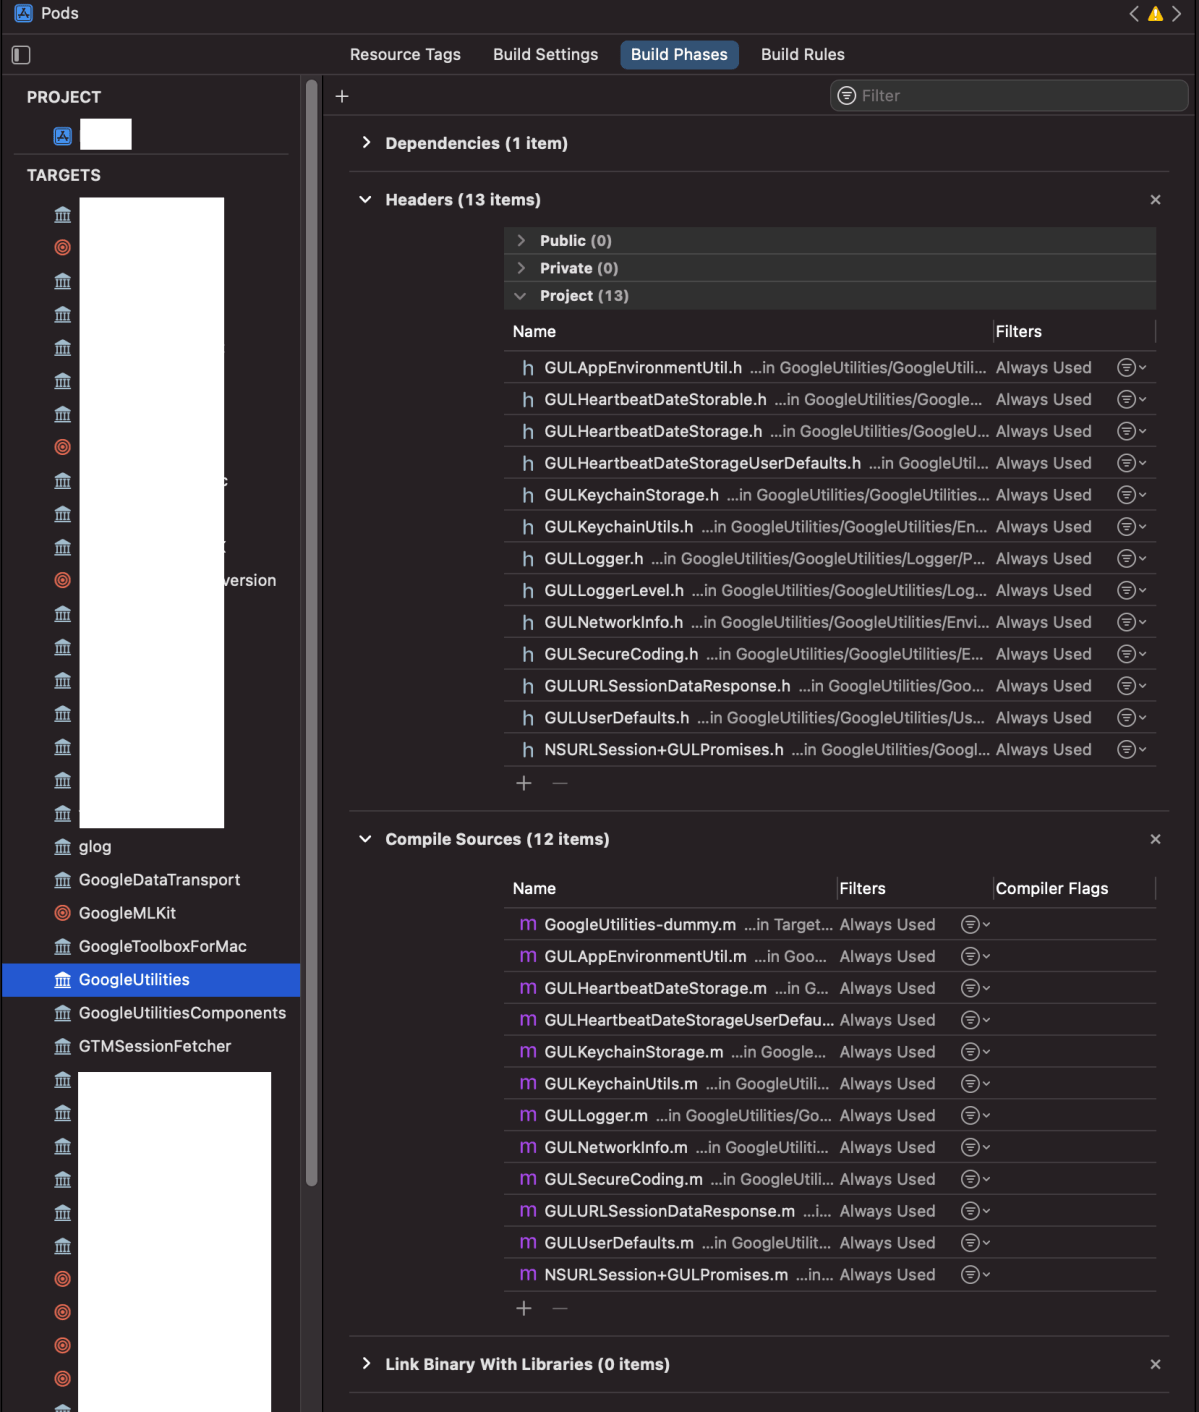
Task: Delete the Compile Sources build phase
Action: 1155,839
